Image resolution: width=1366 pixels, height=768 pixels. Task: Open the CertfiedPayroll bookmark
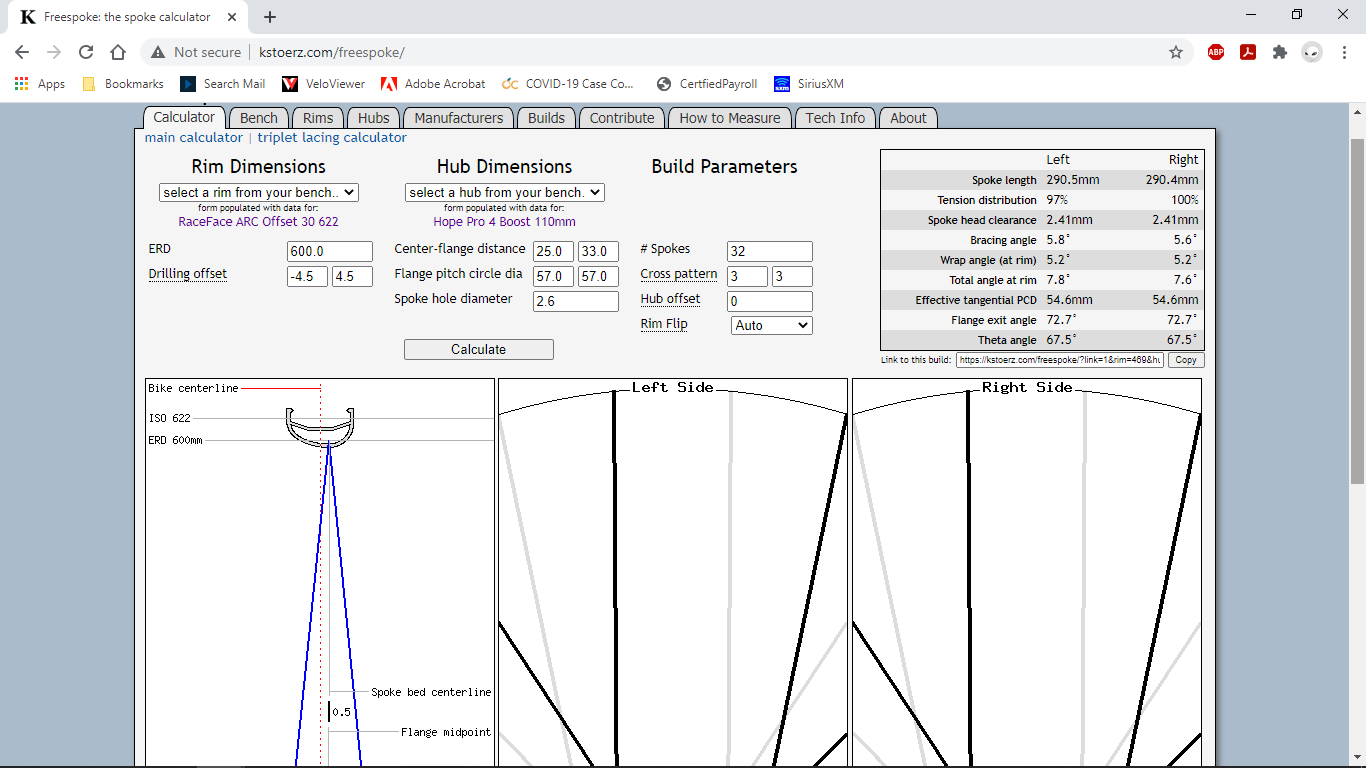click(706, 84)
